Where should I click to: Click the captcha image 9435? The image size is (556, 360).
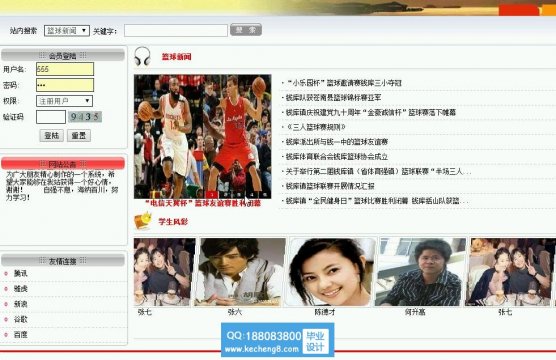pos(85,117)
